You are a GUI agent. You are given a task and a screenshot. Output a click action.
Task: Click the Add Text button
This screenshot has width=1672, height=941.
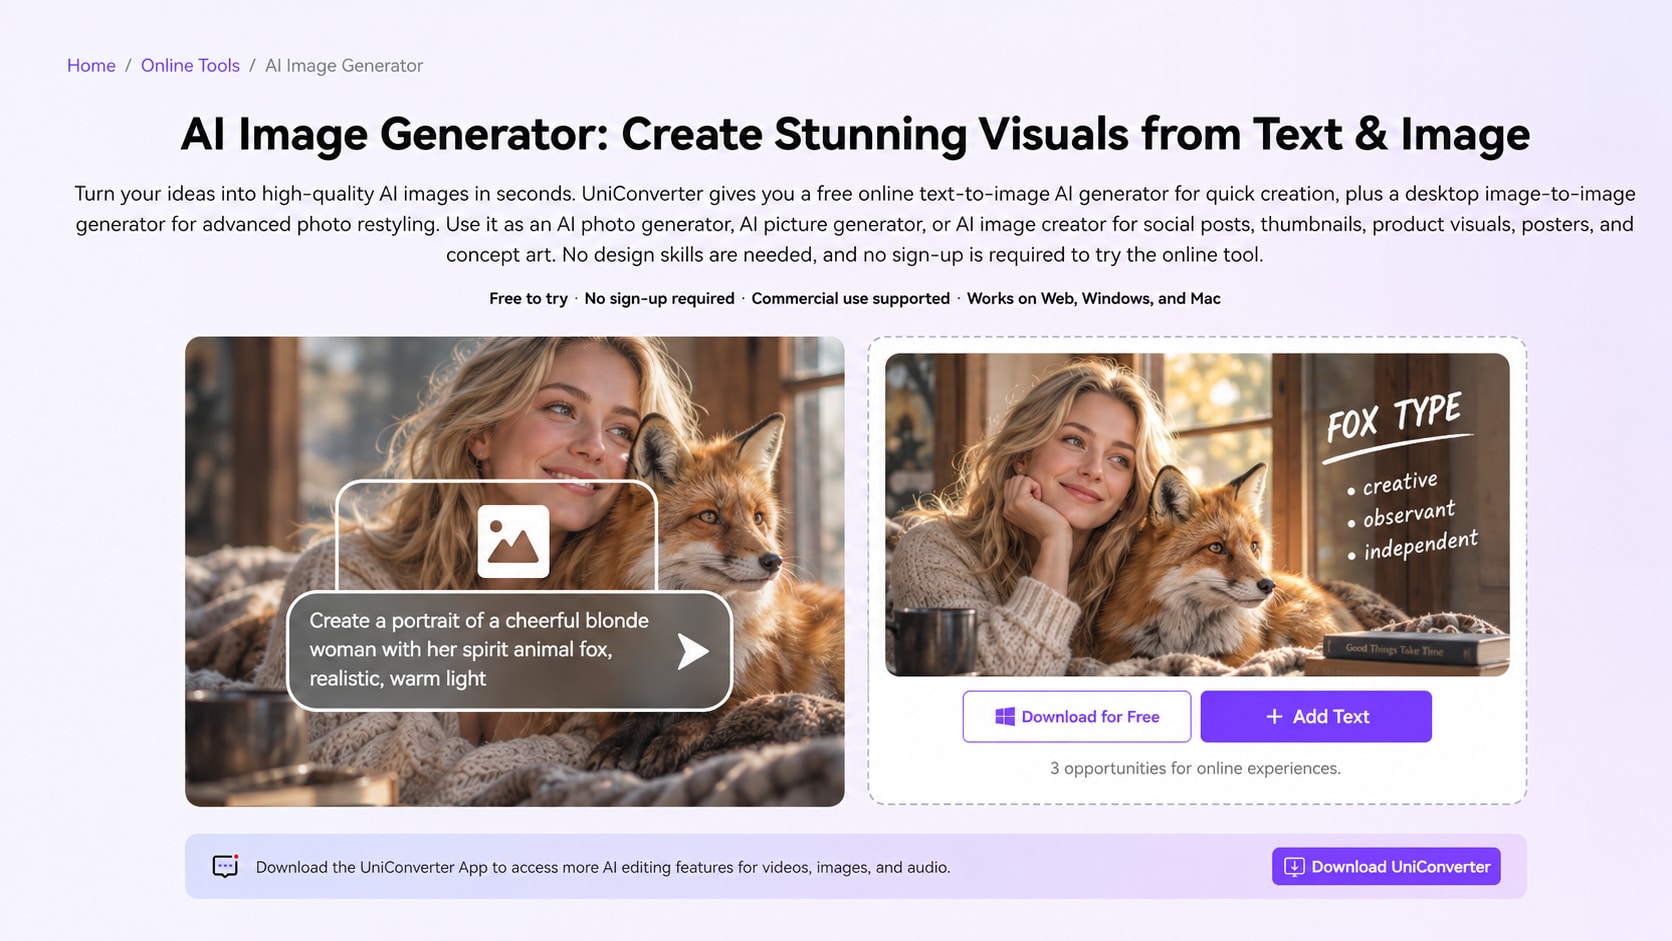coord(1316,716)
